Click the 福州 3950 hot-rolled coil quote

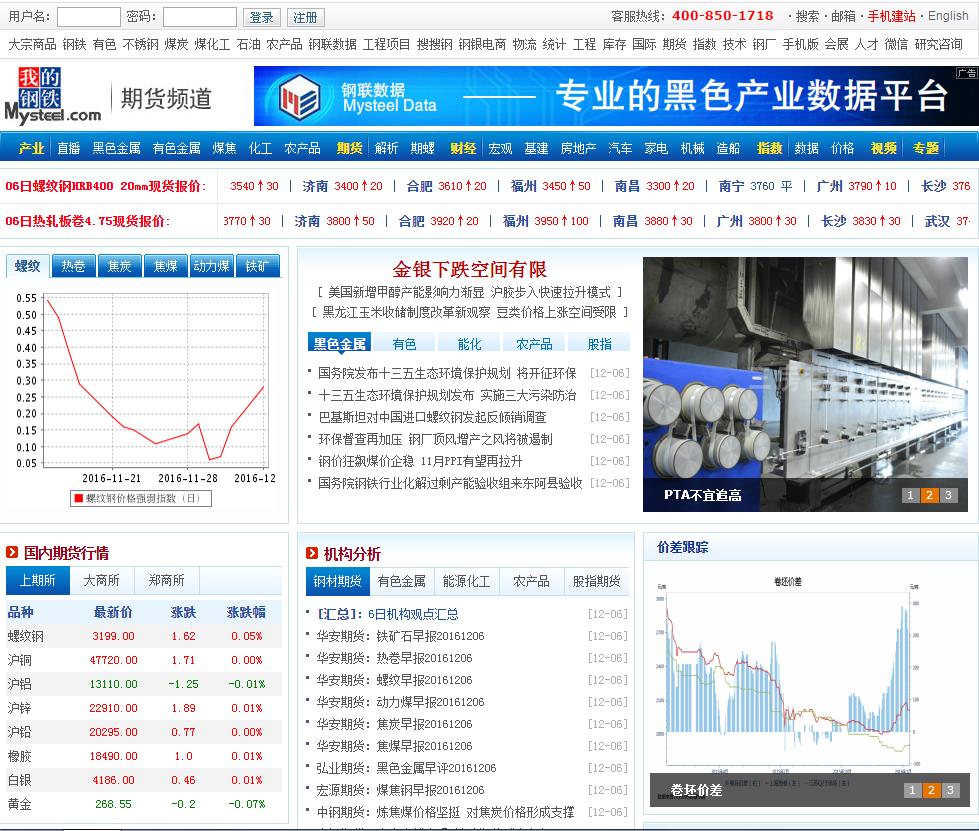tap(545, 221)
